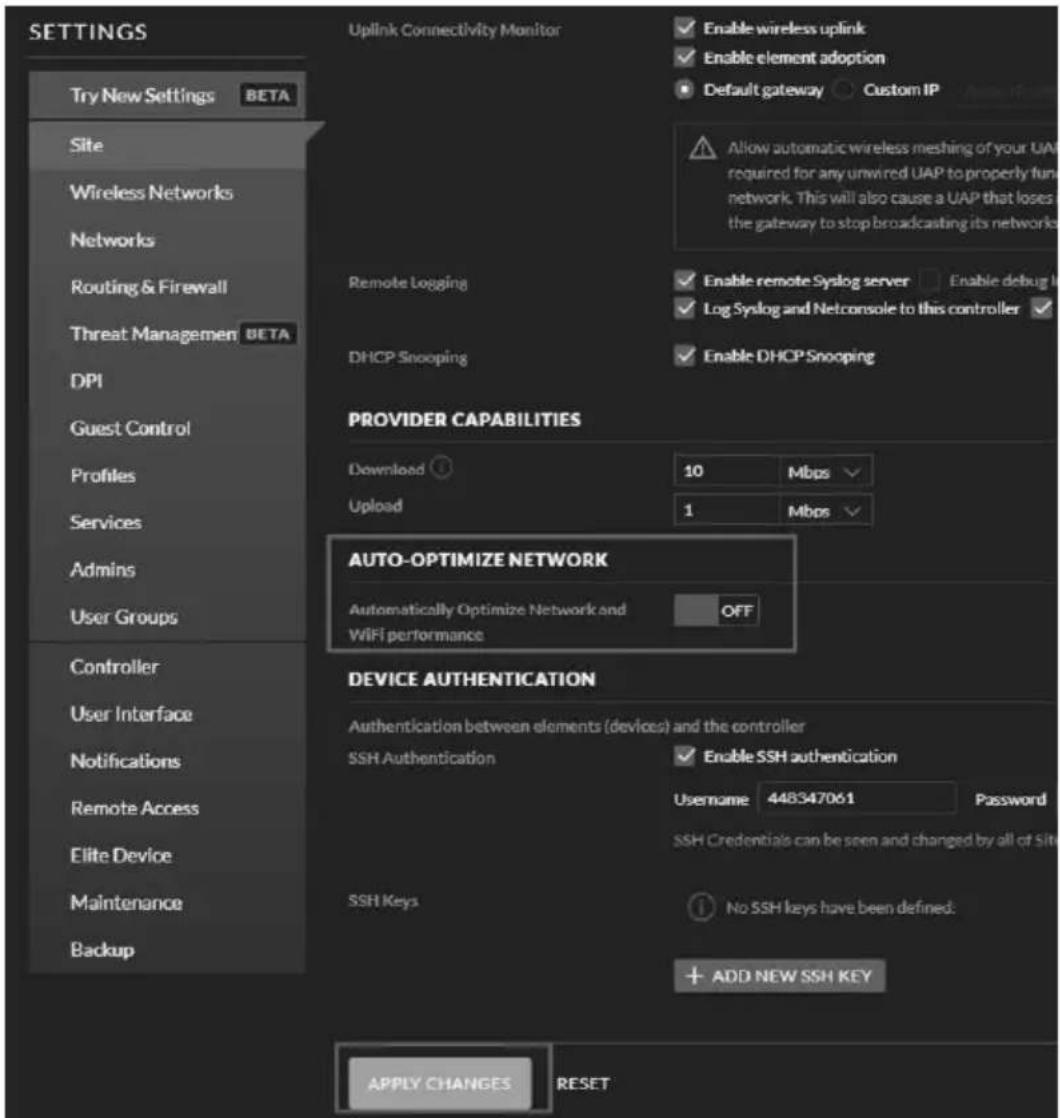Open Profiles settings
This screenshot has height=1118, width=1060.
(x=168, y=475)
